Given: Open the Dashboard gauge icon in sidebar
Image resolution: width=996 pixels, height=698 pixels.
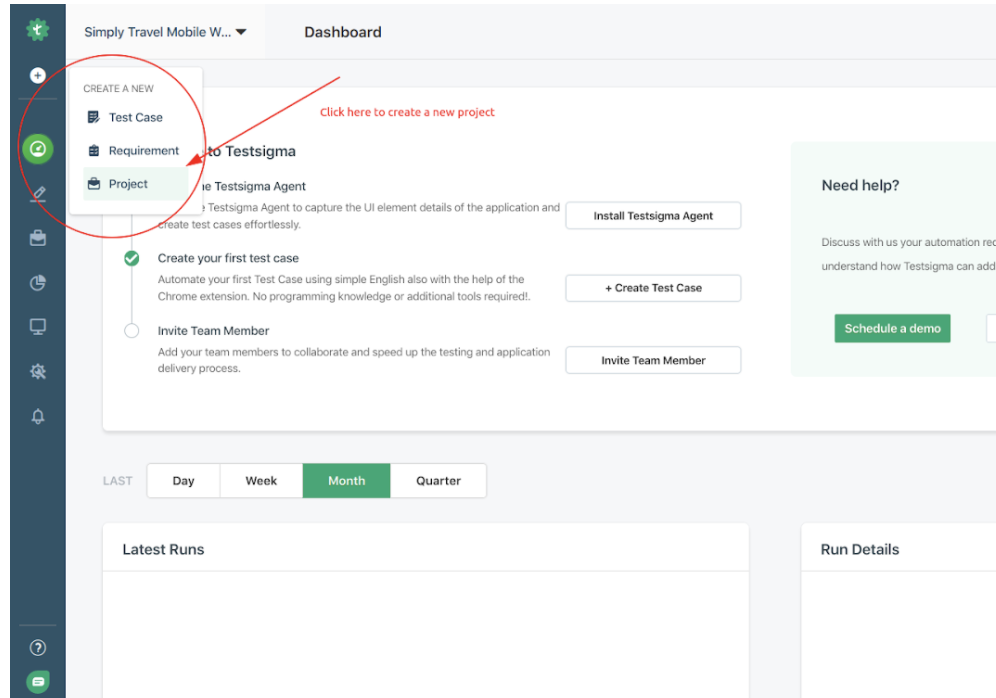Looking at the screenshot, I should click(x=38, y=149).
